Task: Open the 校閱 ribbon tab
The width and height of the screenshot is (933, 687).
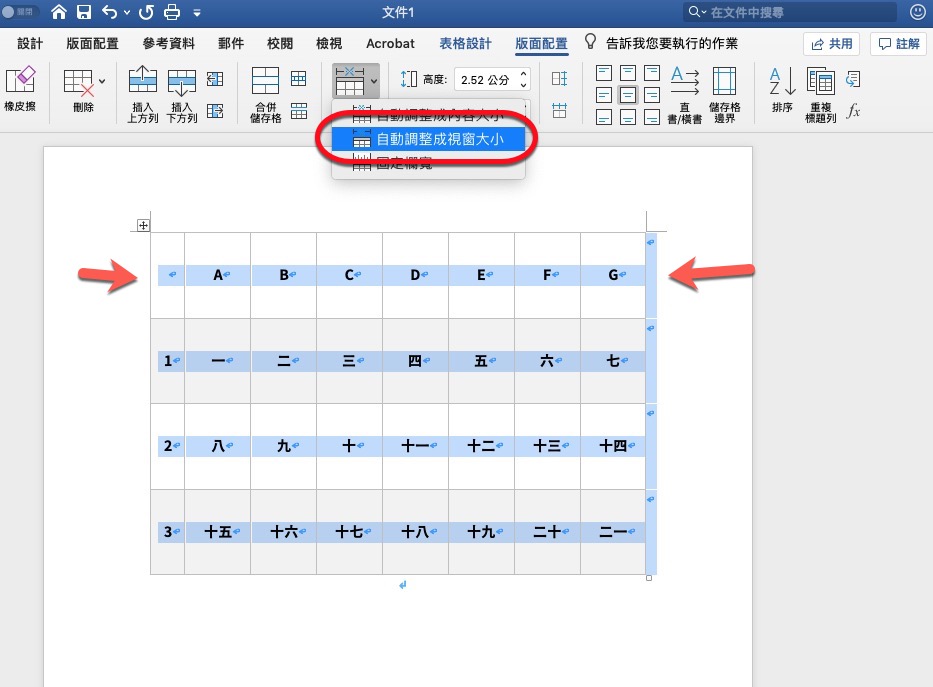Action: click(x=279, y=43)
